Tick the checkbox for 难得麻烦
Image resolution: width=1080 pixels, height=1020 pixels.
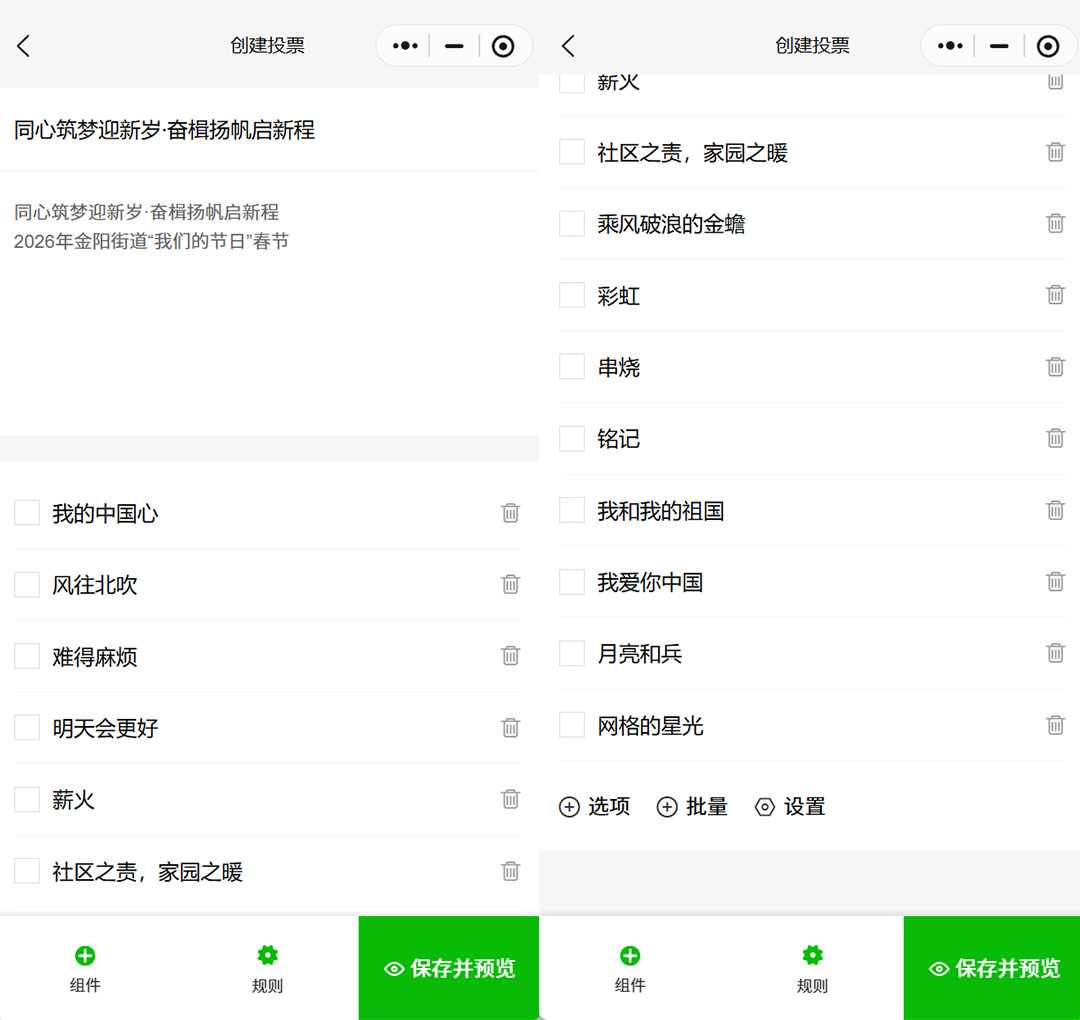27,656
